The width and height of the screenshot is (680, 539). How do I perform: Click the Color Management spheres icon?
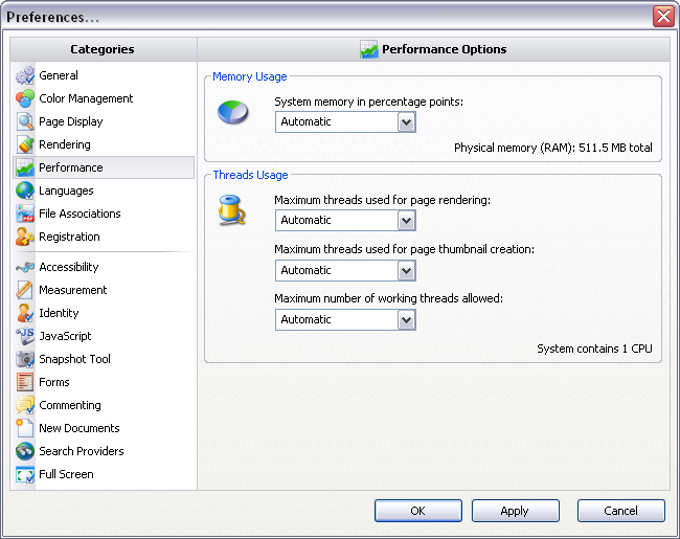[x=25, y=98]
